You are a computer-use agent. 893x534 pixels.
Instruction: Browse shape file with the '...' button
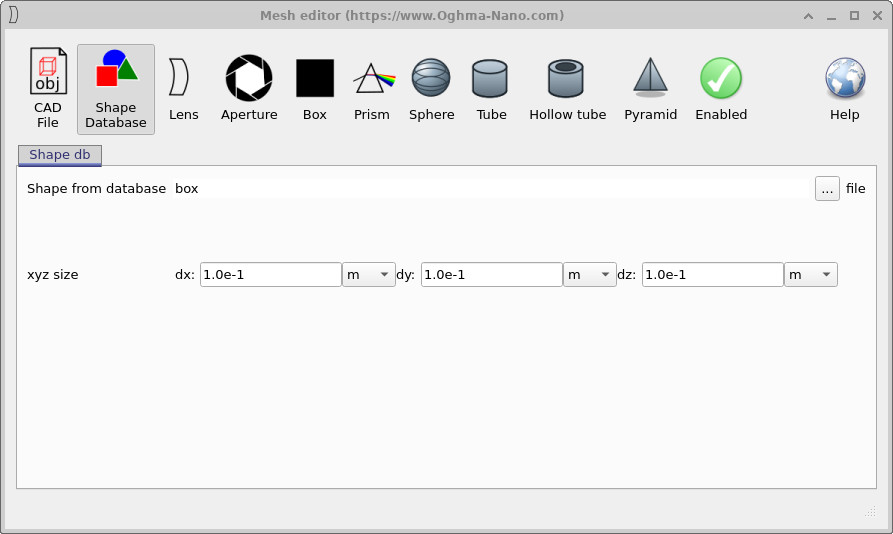click(827, 189)
